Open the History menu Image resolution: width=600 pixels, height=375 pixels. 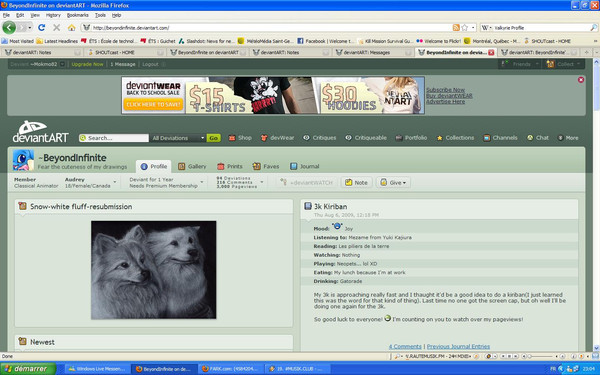[53, 15]
